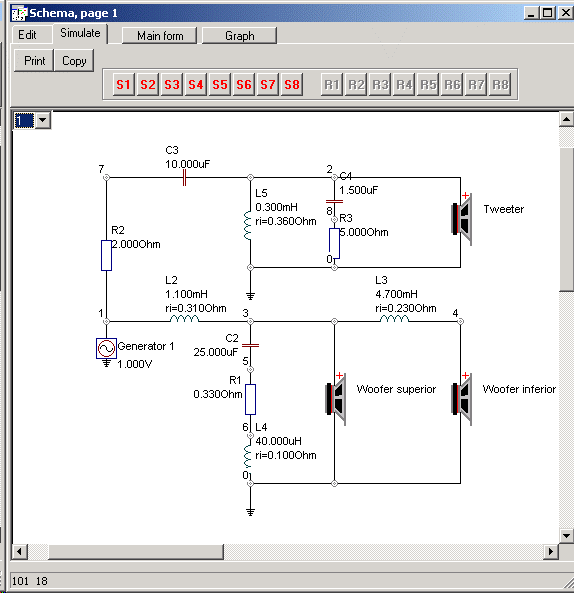Screen dimensions: 574x593
Task: Click the Generator 1 source symbol
Action: pyautogui.click(x=106, y=348)
